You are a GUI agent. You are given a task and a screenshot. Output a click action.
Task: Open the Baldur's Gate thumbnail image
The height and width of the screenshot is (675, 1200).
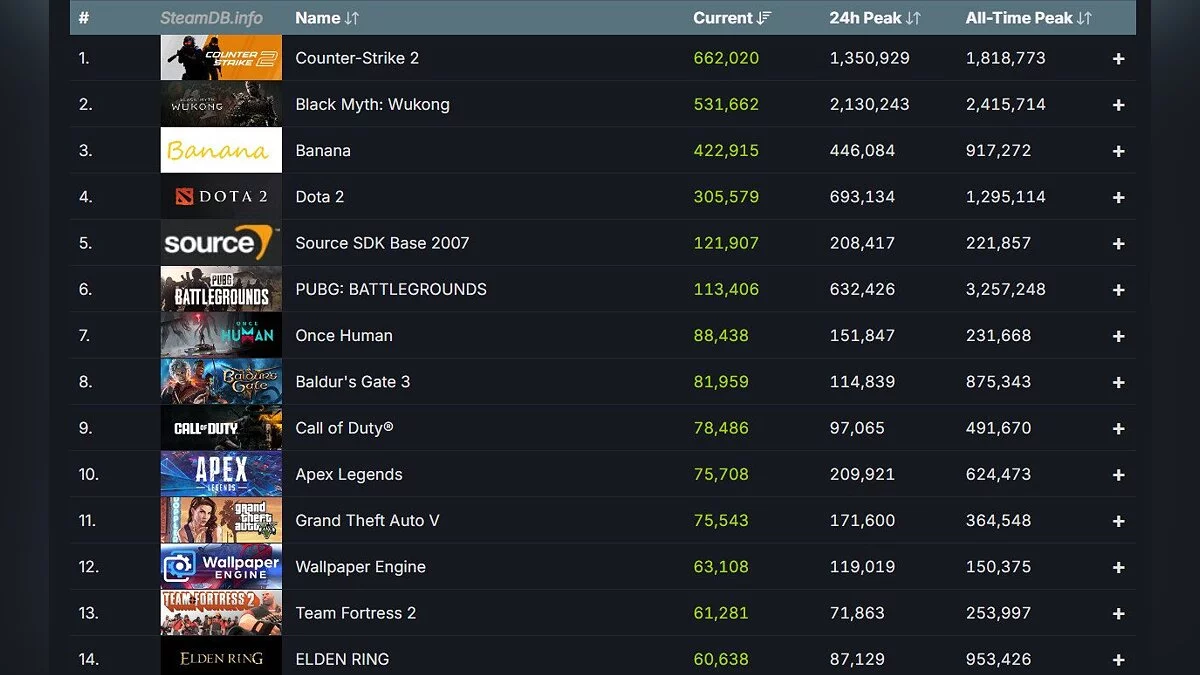click(x=221, y=381)
